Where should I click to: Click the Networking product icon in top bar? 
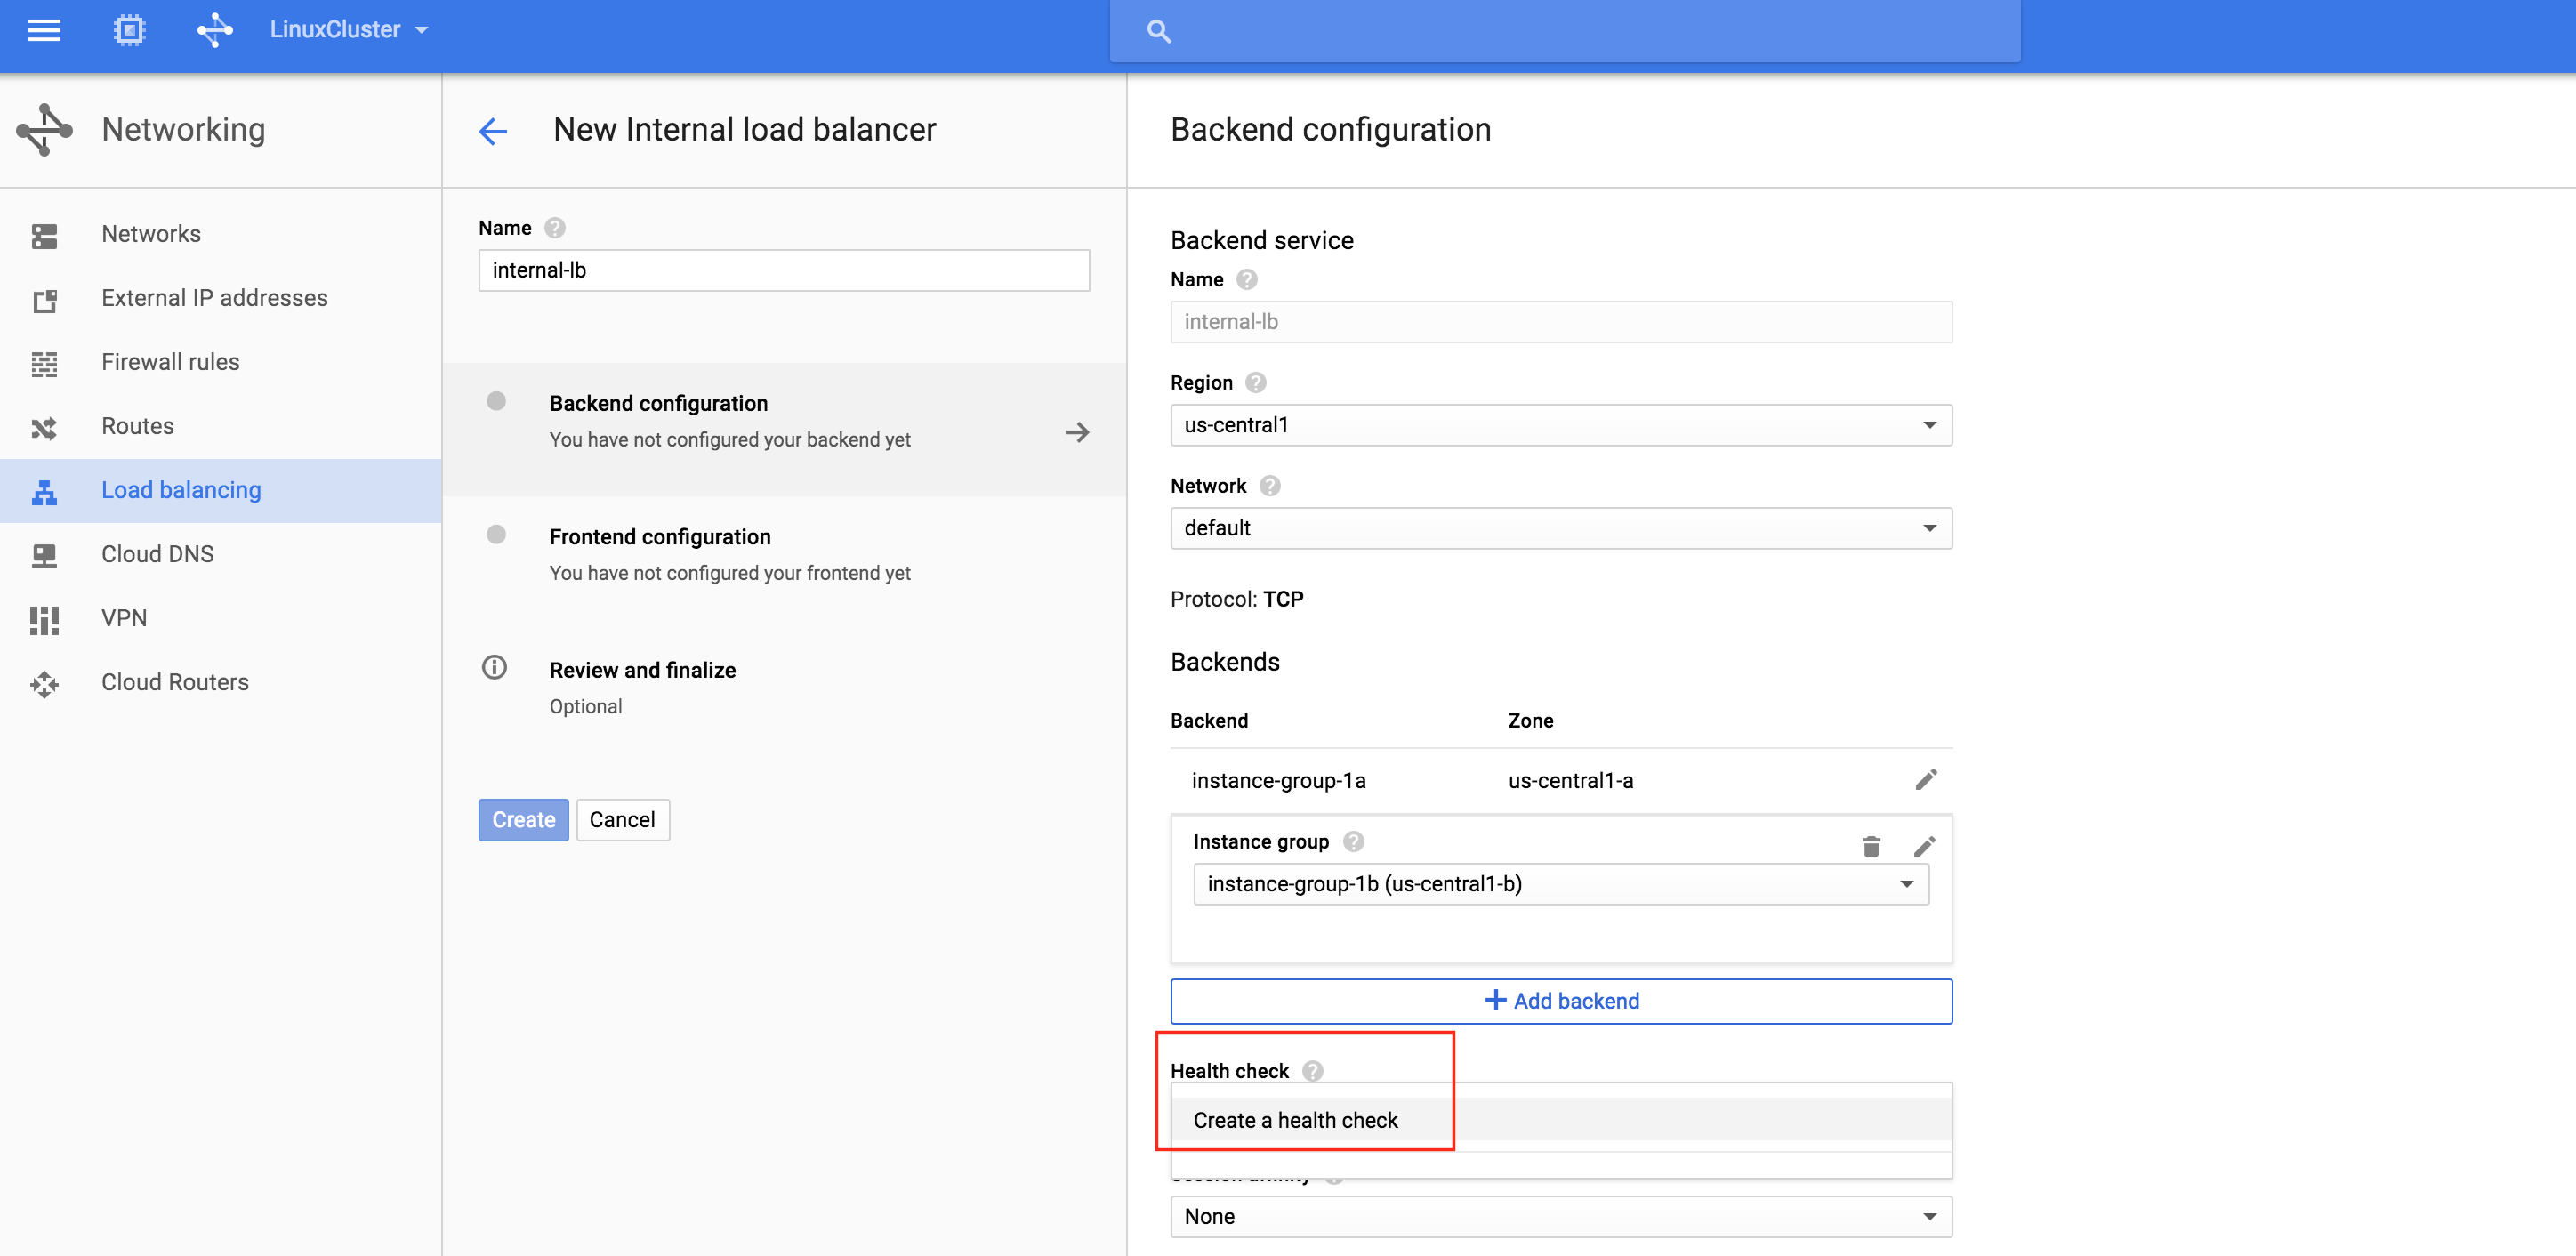214,30
